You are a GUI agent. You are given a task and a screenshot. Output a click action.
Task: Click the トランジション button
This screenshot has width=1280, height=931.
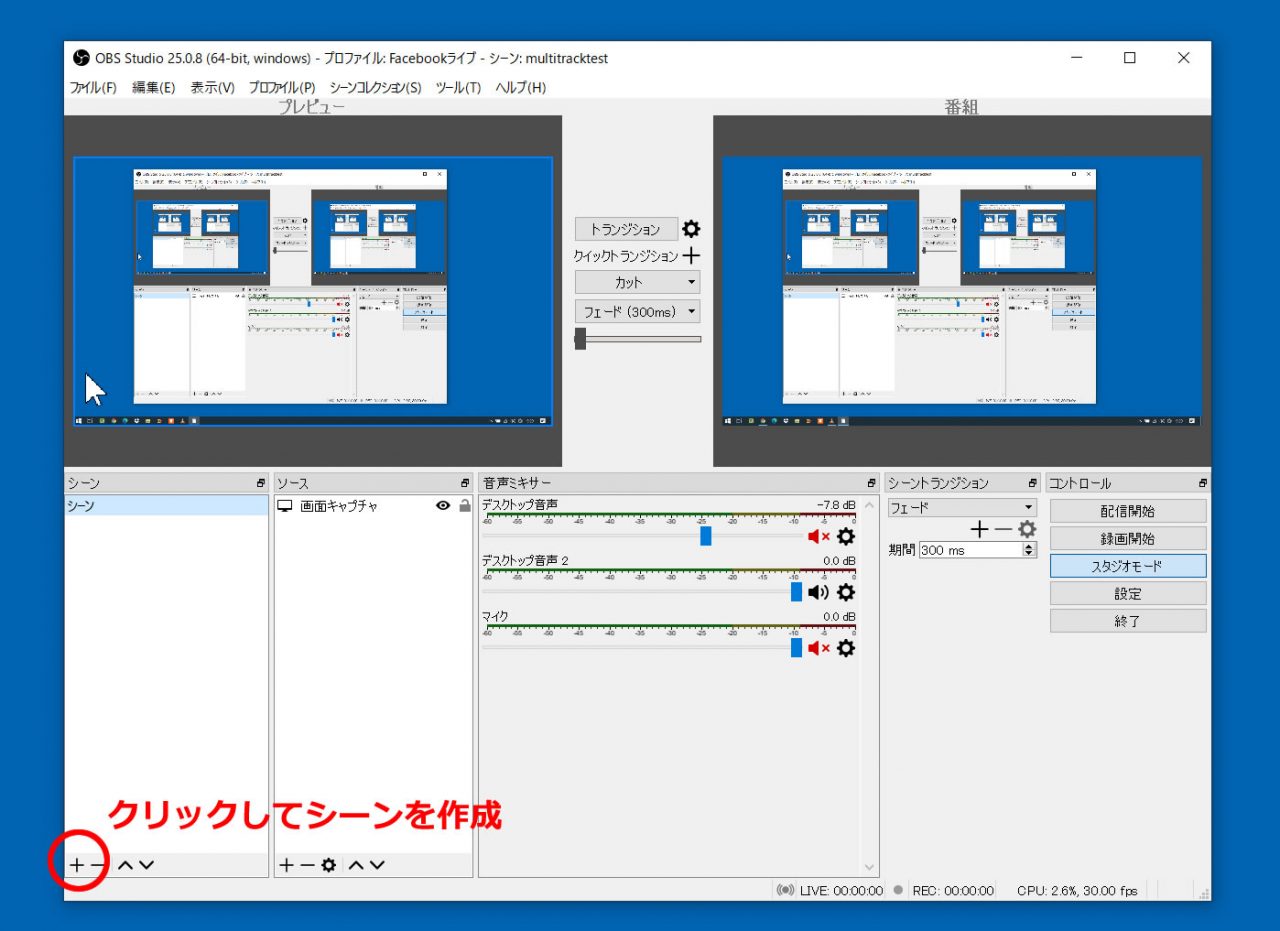(x=626, y=229)
